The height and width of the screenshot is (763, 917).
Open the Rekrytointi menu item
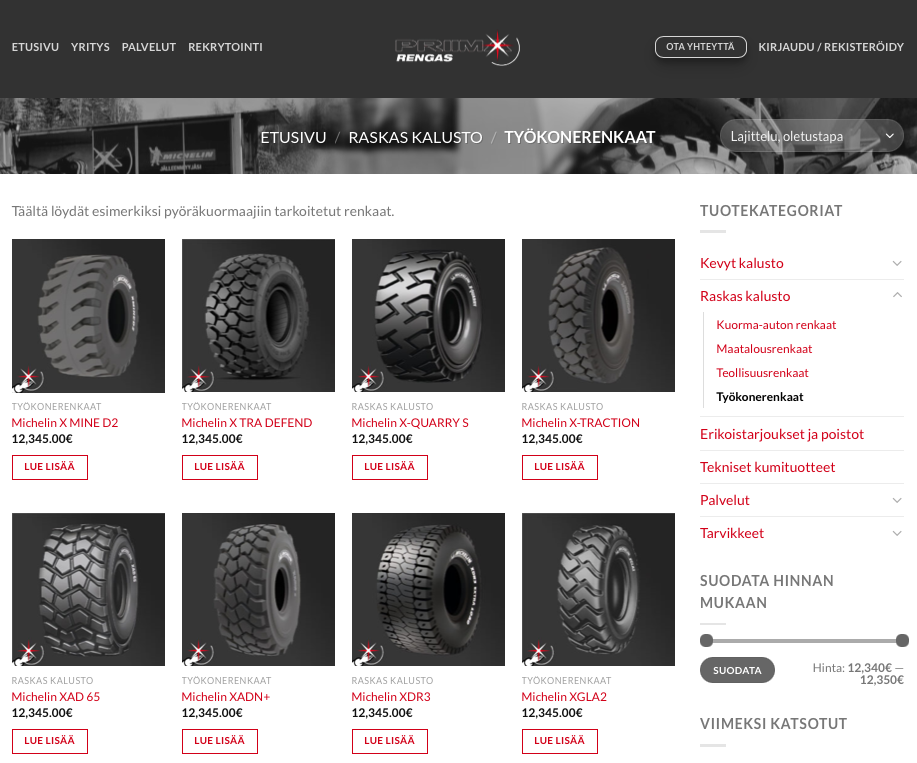(225, 47)
